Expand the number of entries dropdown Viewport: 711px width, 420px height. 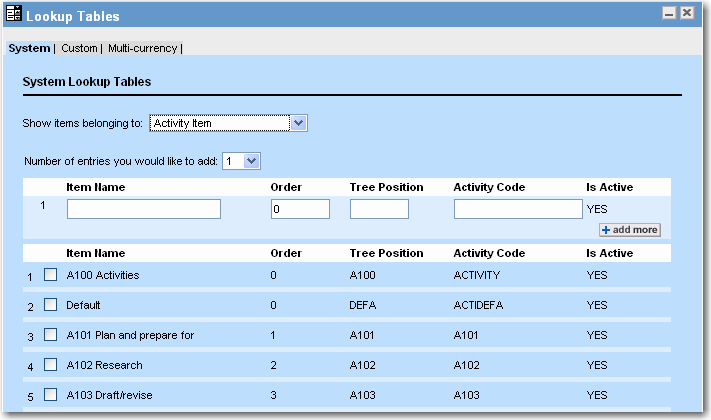pos(241,161)
